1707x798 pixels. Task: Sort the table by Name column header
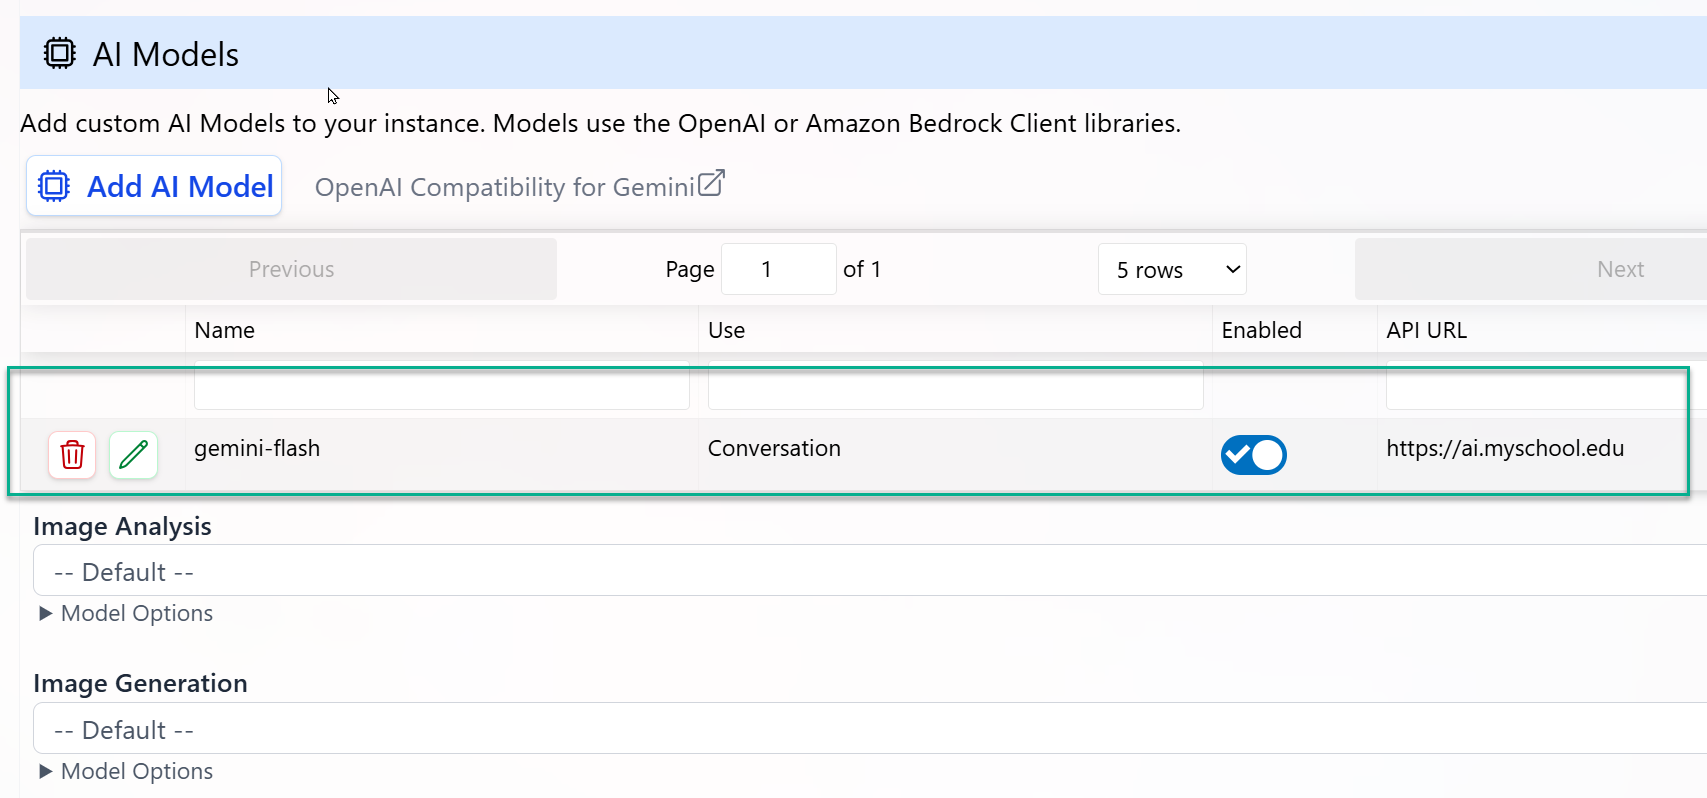tap(225, 330)
